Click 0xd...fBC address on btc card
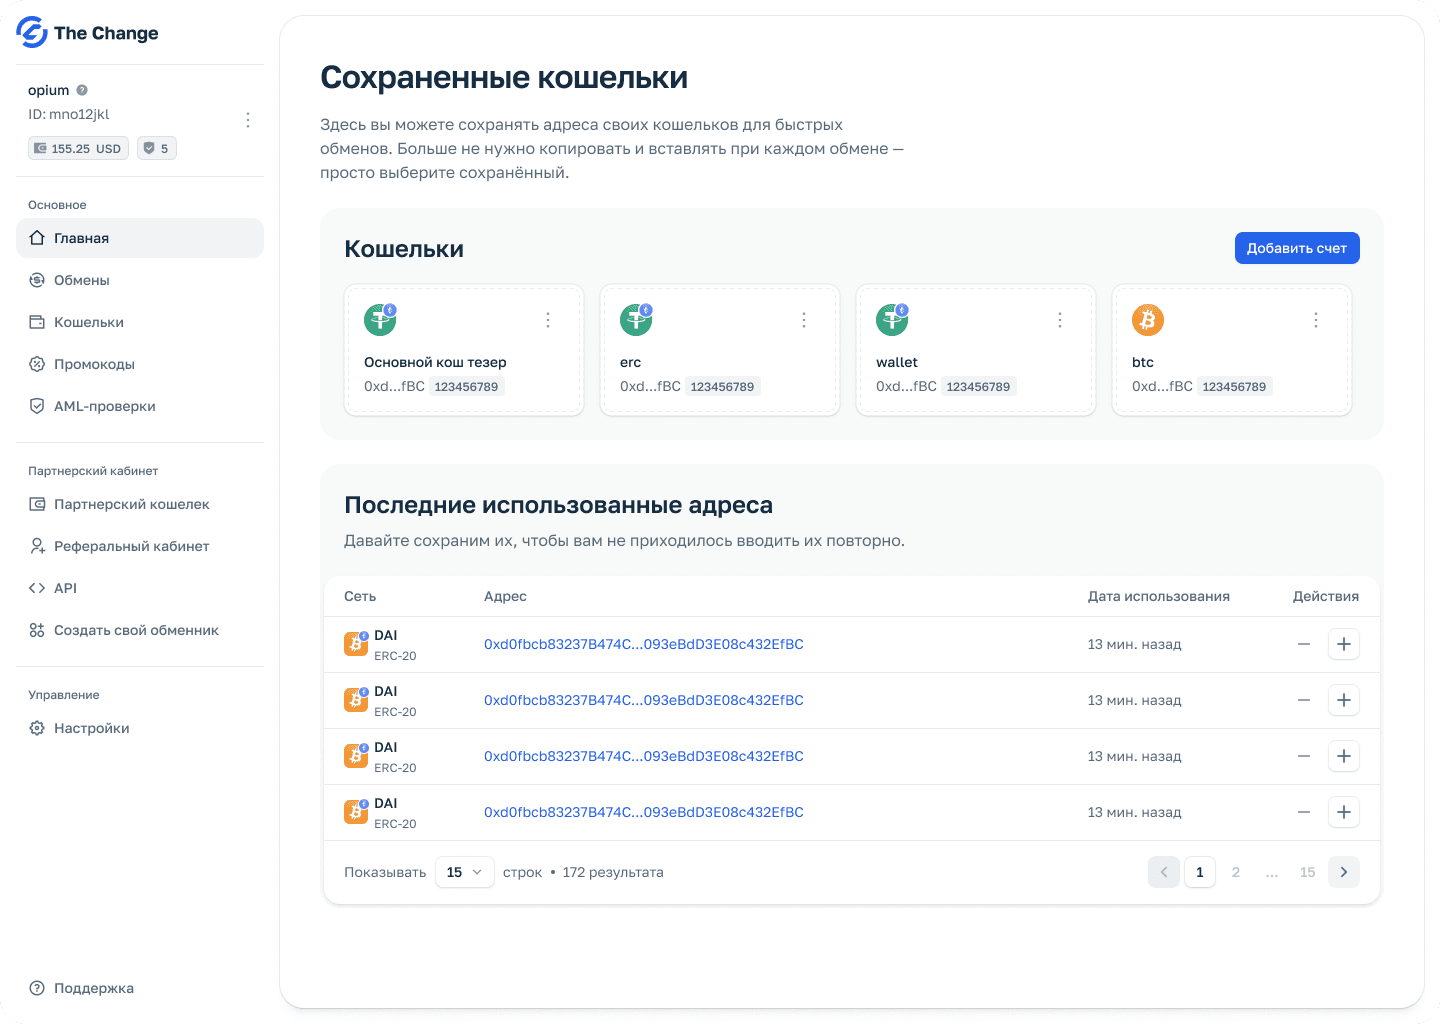 click(x=1162, y=386)
